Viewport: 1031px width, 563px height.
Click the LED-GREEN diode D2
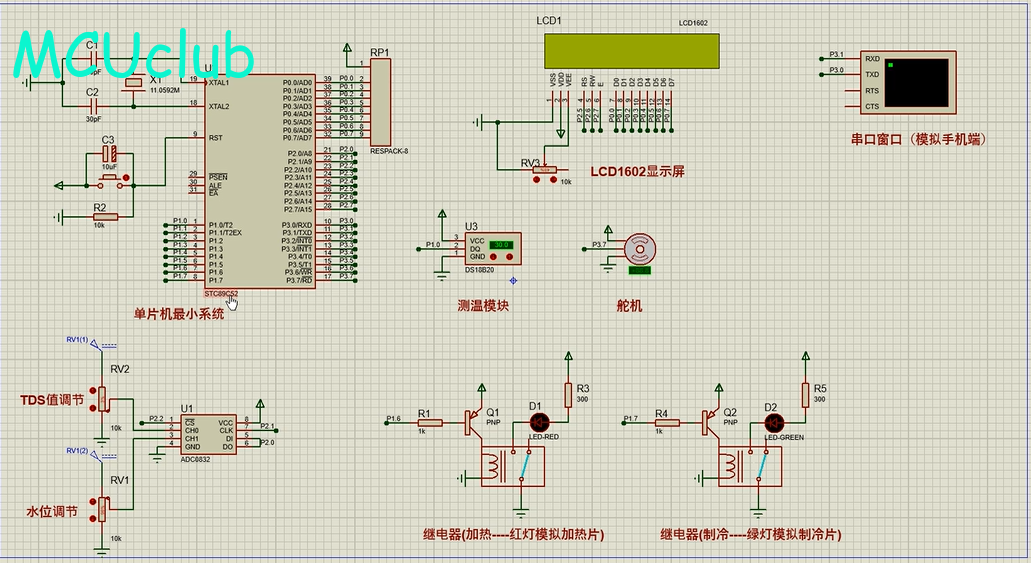771,423
